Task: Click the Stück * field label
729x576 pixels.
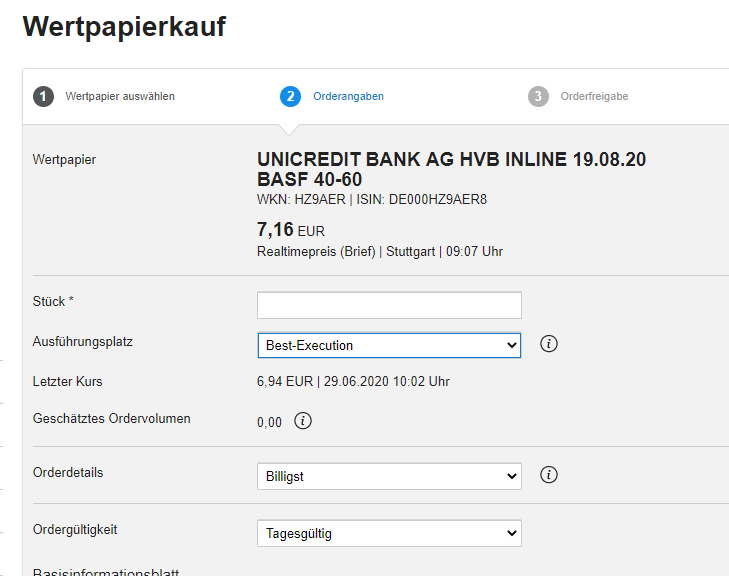Action: (53, 301)
